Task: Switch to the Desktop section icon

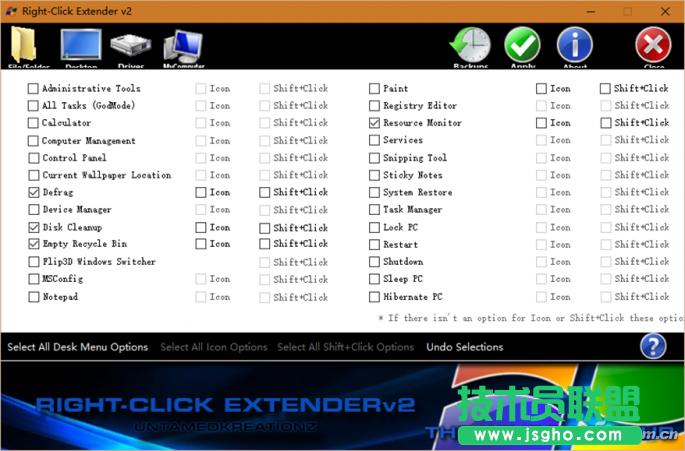Action: (x=81, y=47)
